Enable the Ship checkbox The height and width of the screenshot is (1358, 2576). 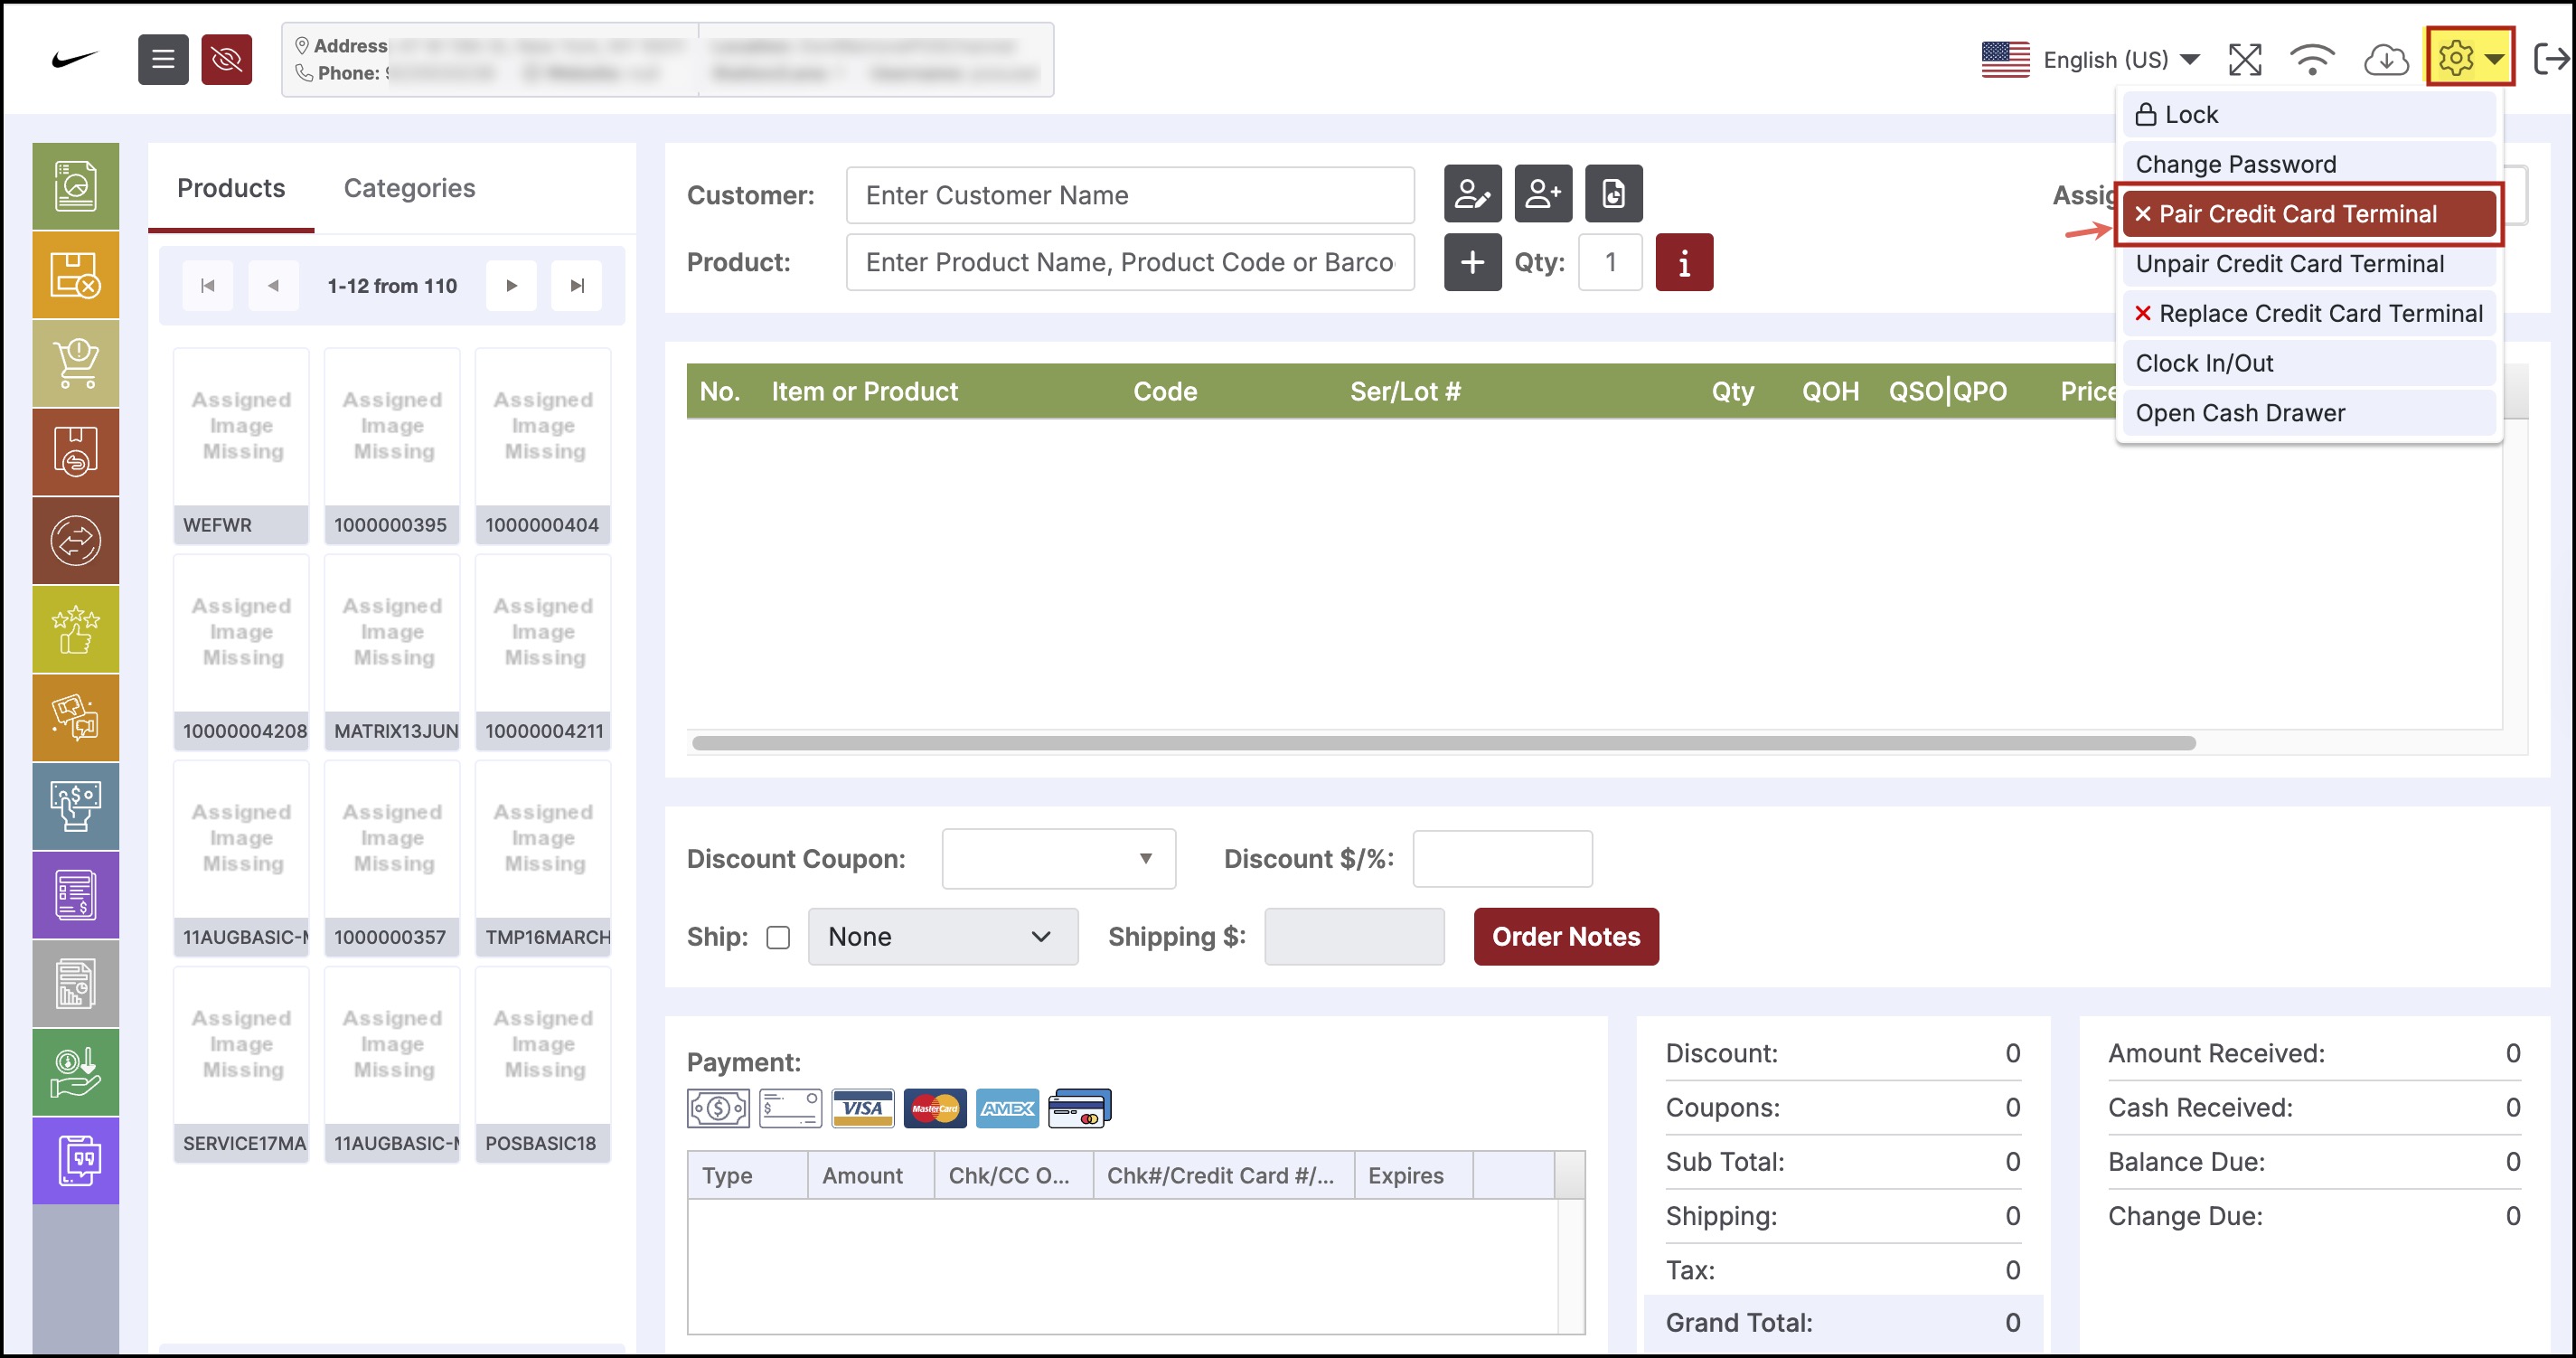point(778,937)
